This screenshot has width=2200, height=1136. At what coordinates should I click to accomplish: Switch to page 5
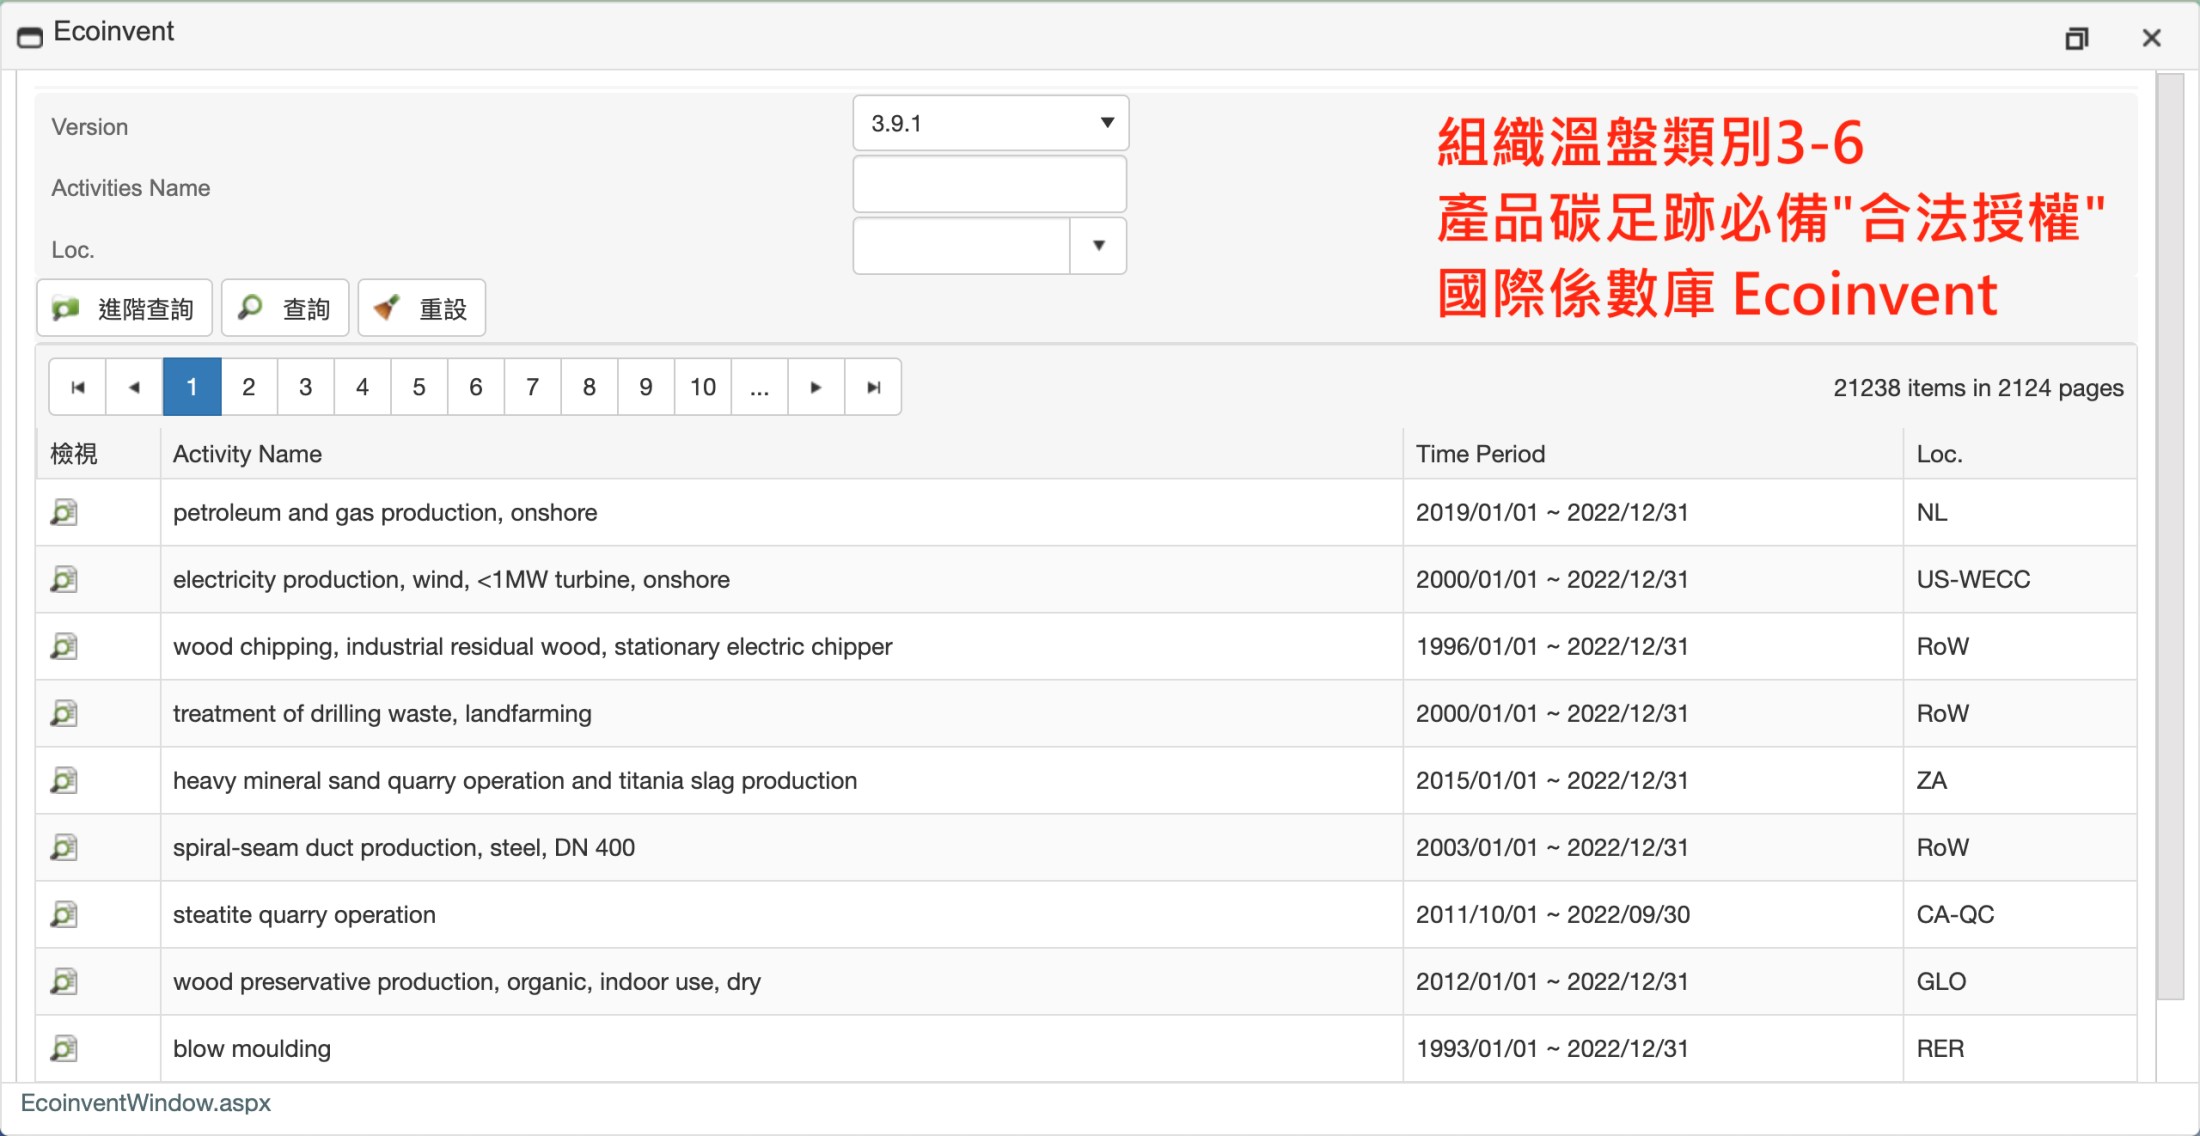tap(419, 387)
